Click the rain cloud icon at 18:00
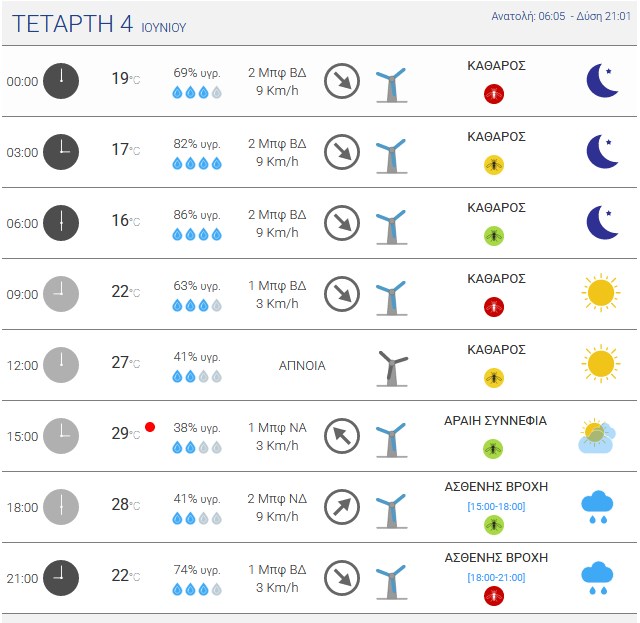This screenshot has height=623, width=640. (597, 507)
